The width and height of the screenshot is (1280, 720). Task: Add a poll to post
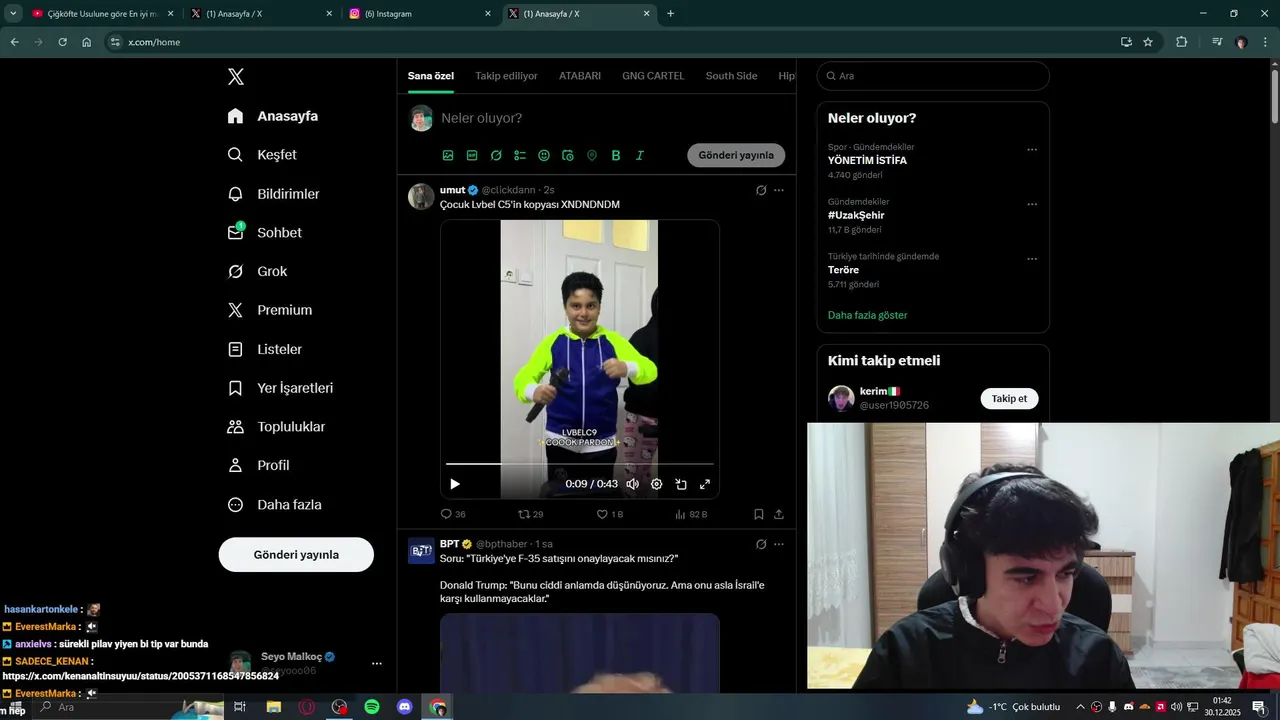coord(520,156)
